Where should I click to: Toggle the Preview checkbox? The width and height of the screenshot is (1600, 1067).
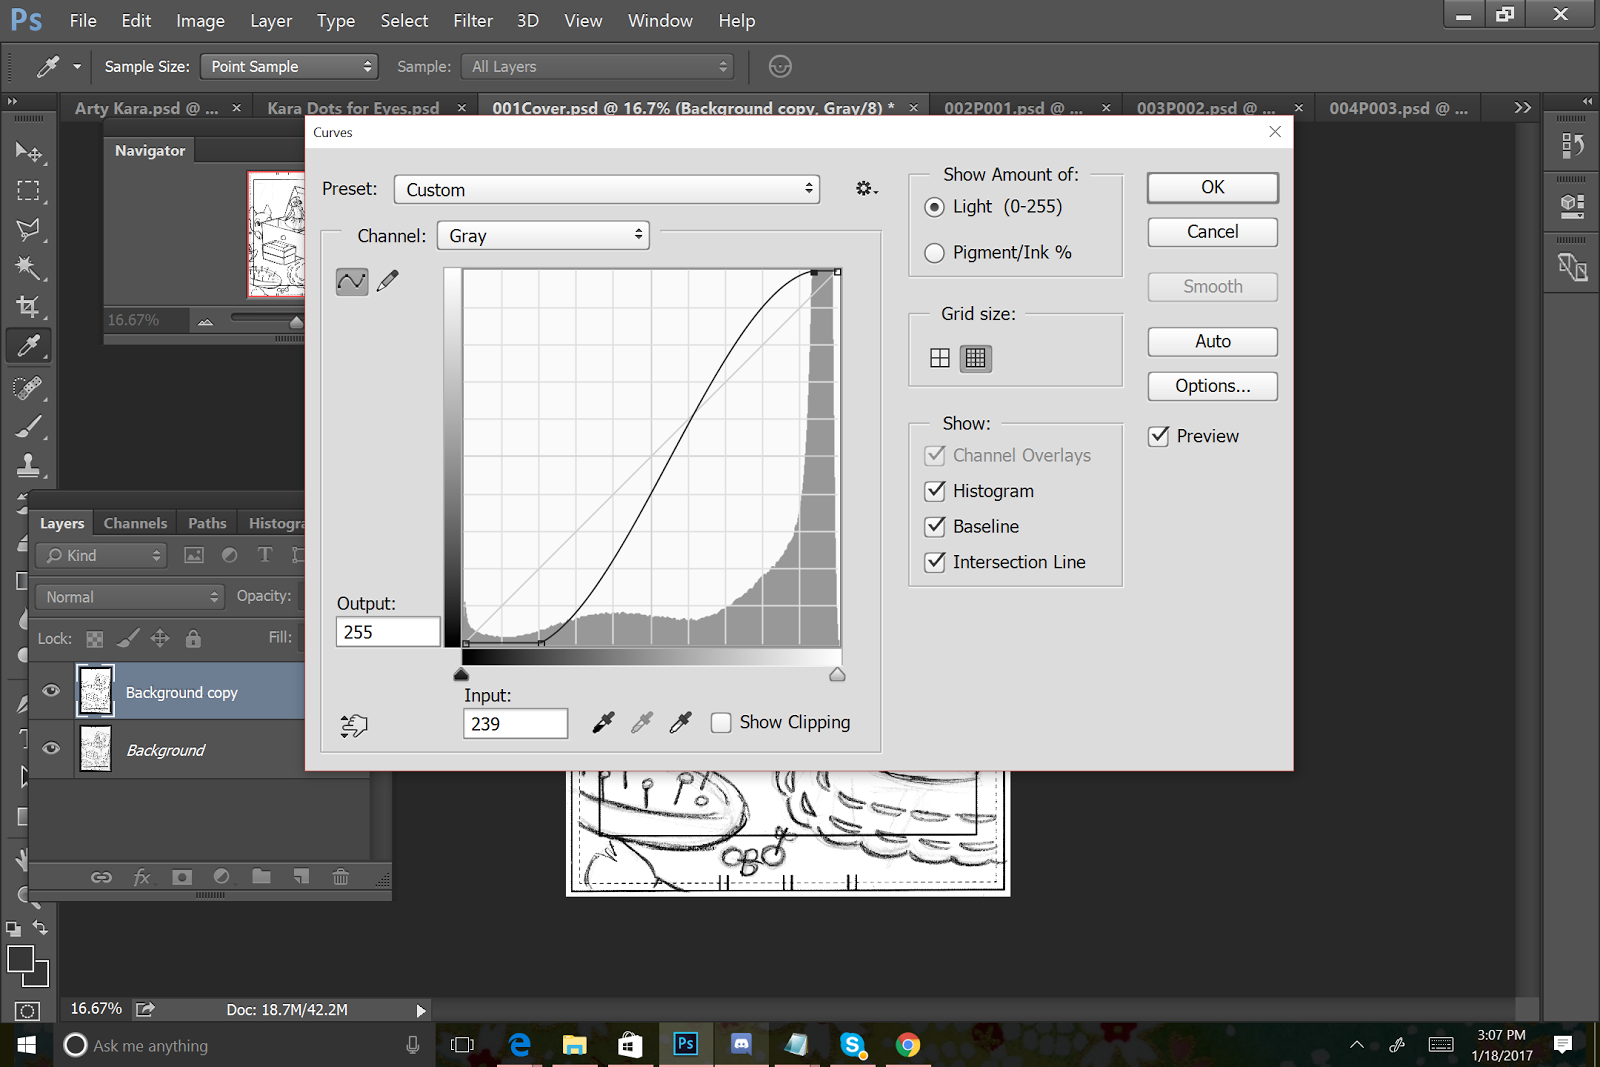point(1159,436)
